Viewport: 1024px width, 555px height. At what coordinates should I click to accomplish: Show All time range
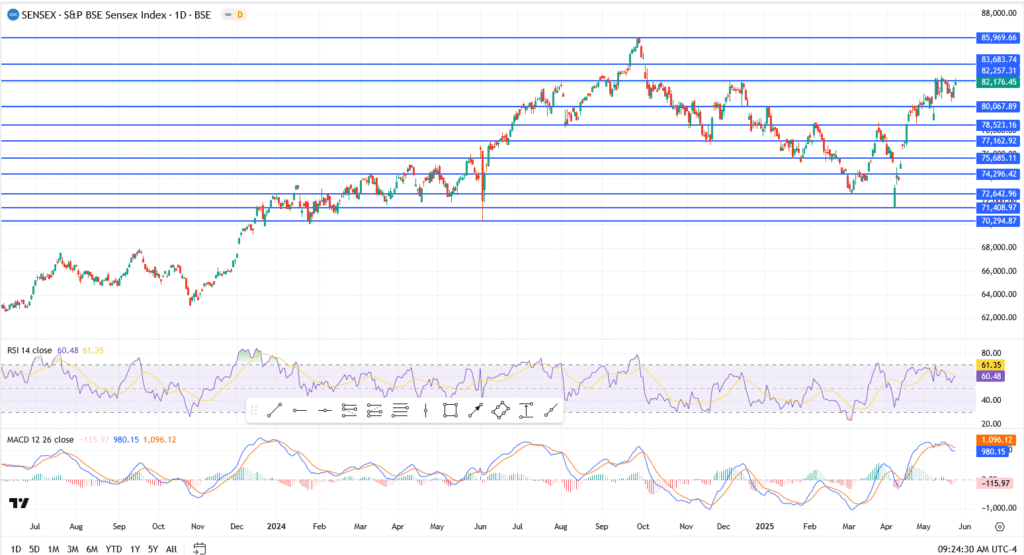click(x=171, y=549)
